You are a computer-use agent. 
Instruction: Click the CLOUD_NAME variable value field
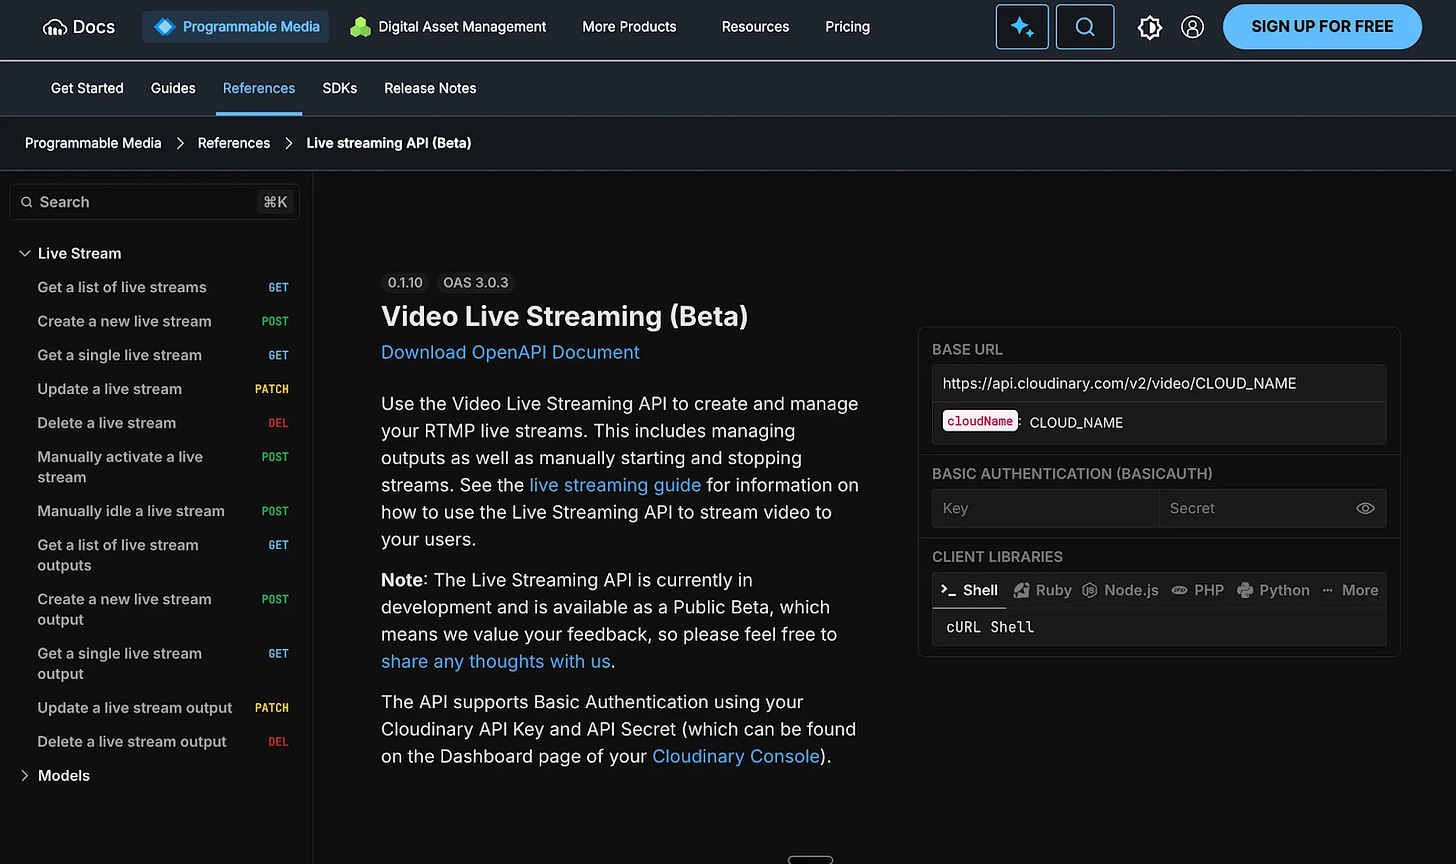[x=1076, y=423]
